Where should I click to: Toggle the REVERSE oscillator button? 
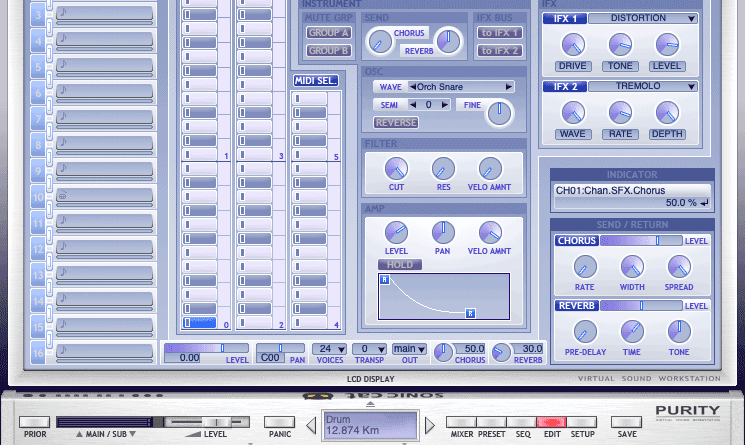pos(396,123)
